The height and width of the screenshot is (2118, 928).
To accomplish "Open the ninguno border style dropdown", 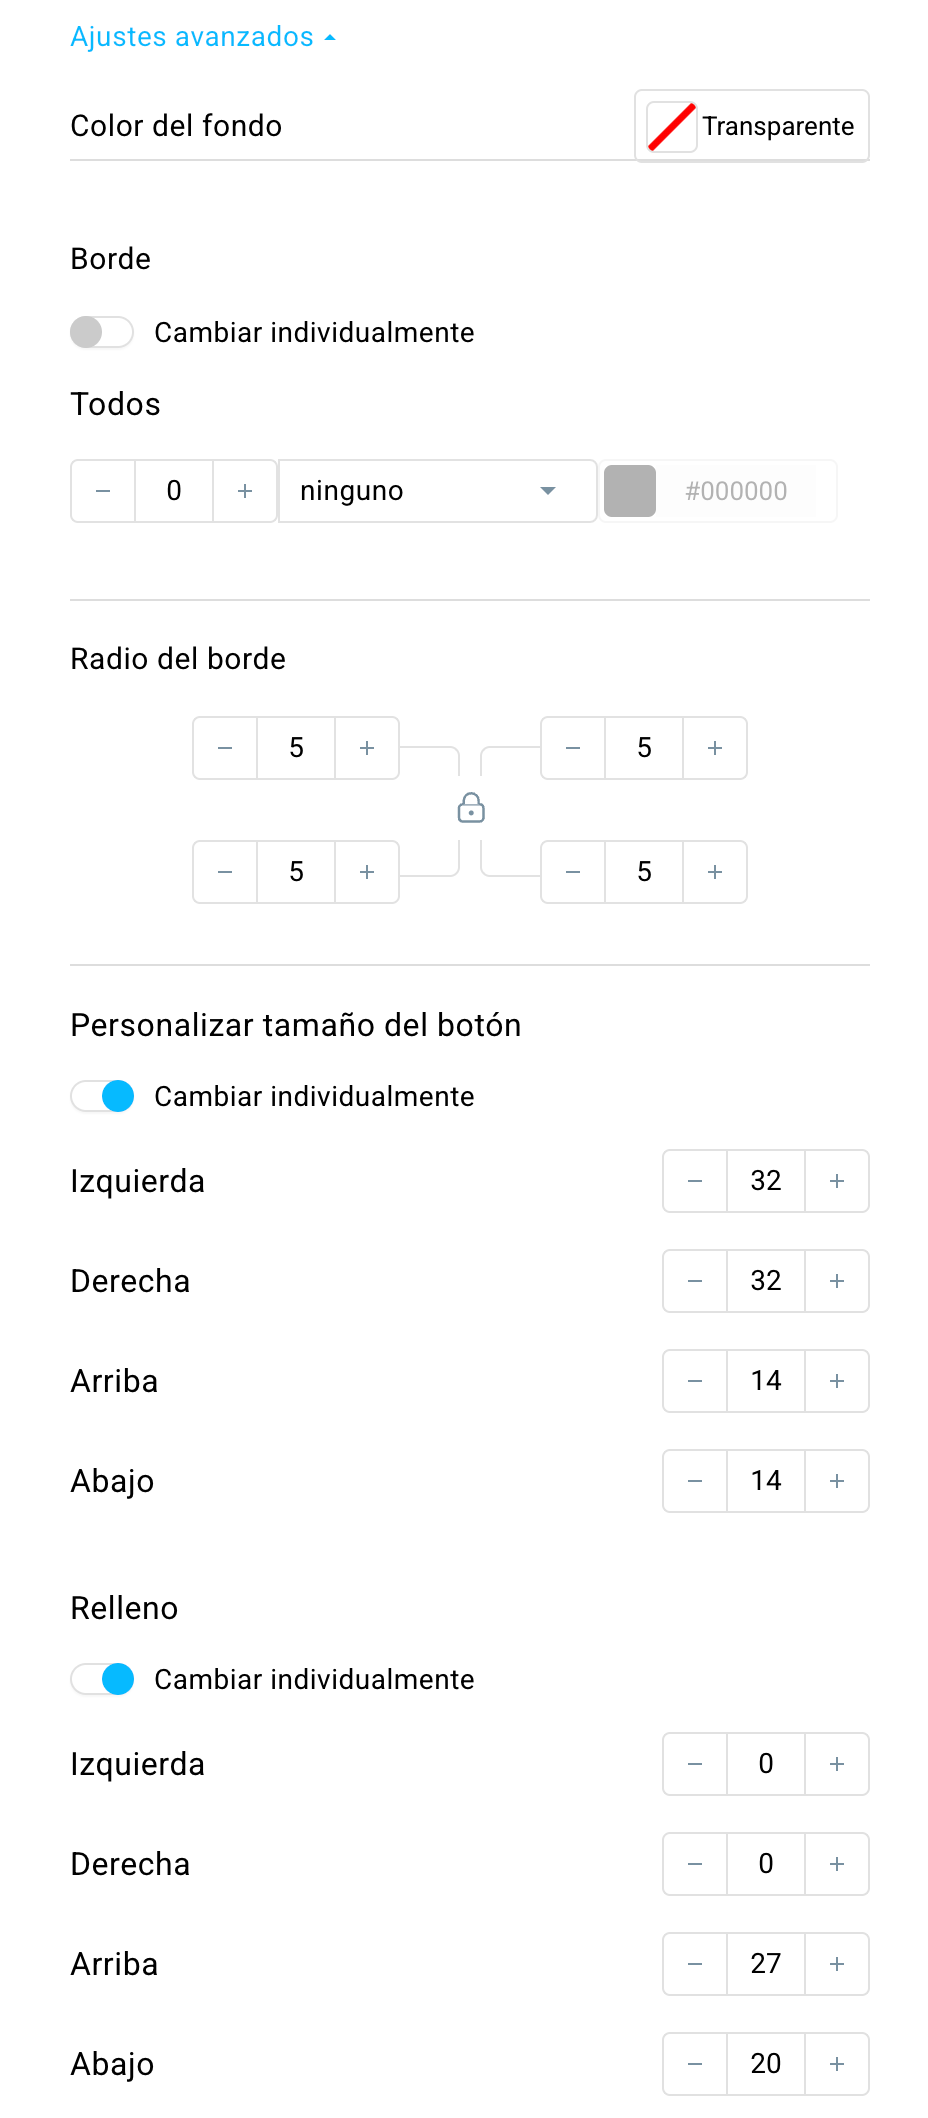I will 437,491.
